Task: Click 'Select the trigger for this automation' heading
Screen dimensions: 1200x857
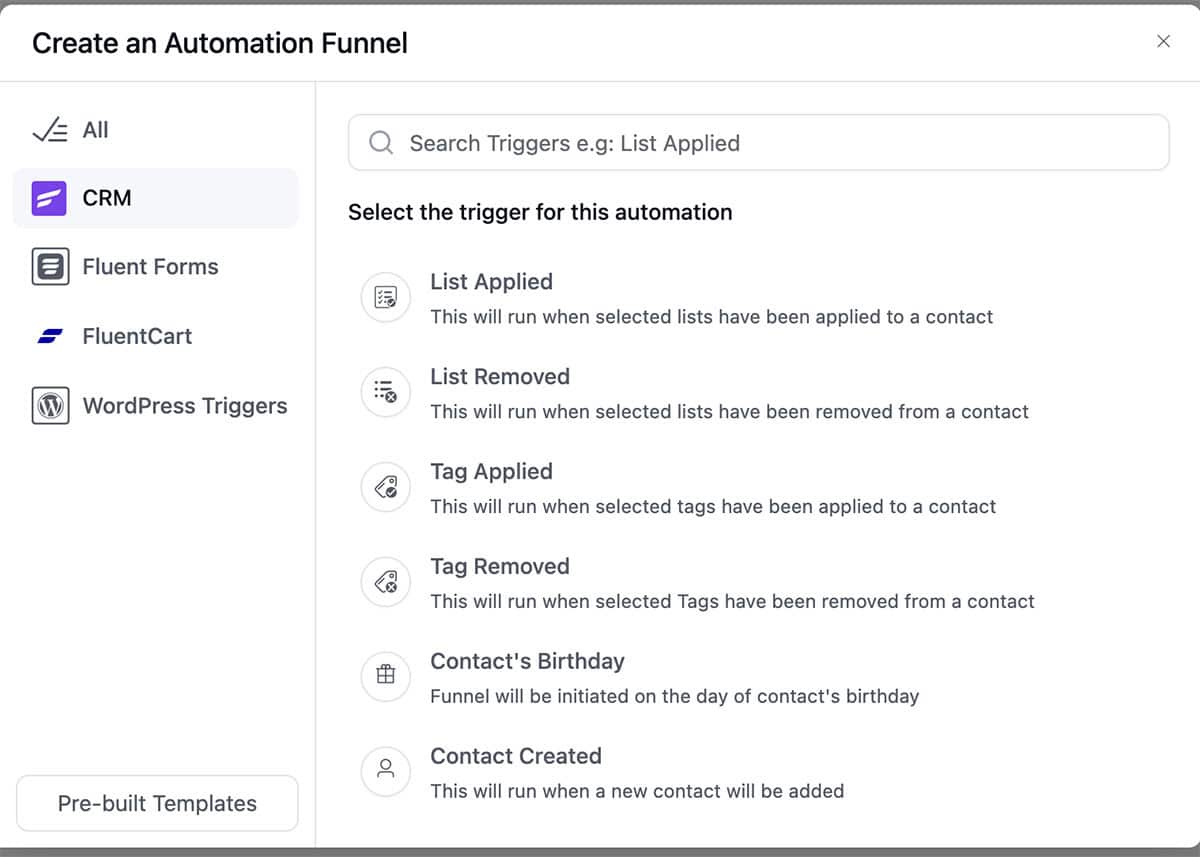Action: tap(540, 212)
